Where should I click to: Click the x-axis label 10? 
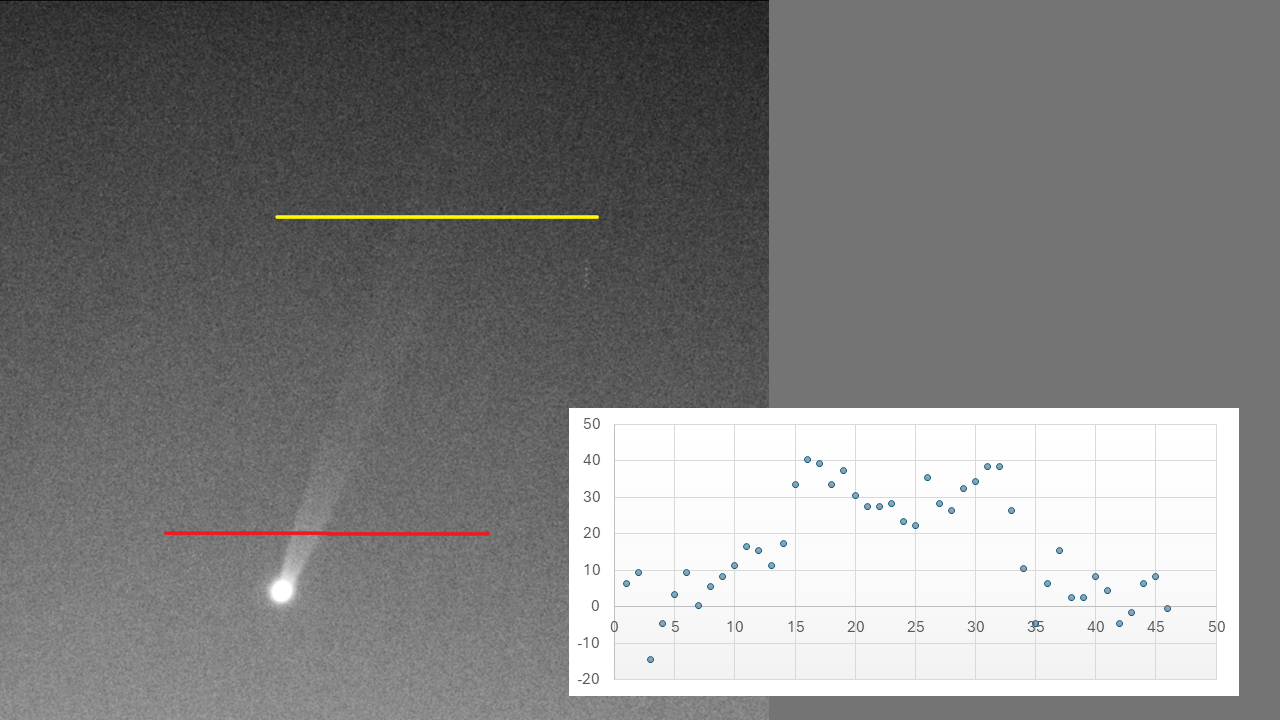click(734, 627)
